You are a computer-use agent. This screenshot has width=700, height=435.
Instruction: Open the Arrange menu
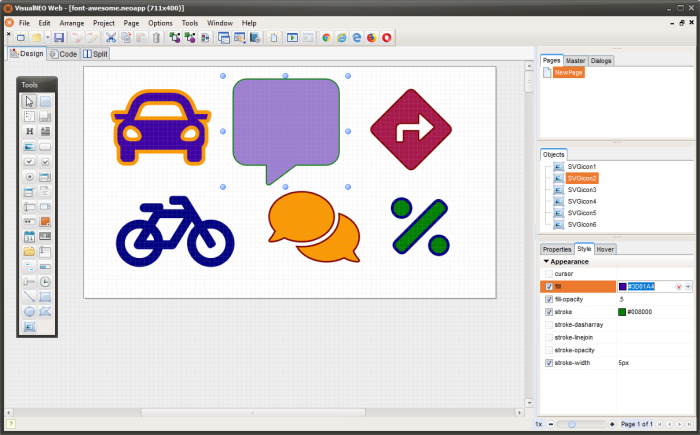[71, 22]
